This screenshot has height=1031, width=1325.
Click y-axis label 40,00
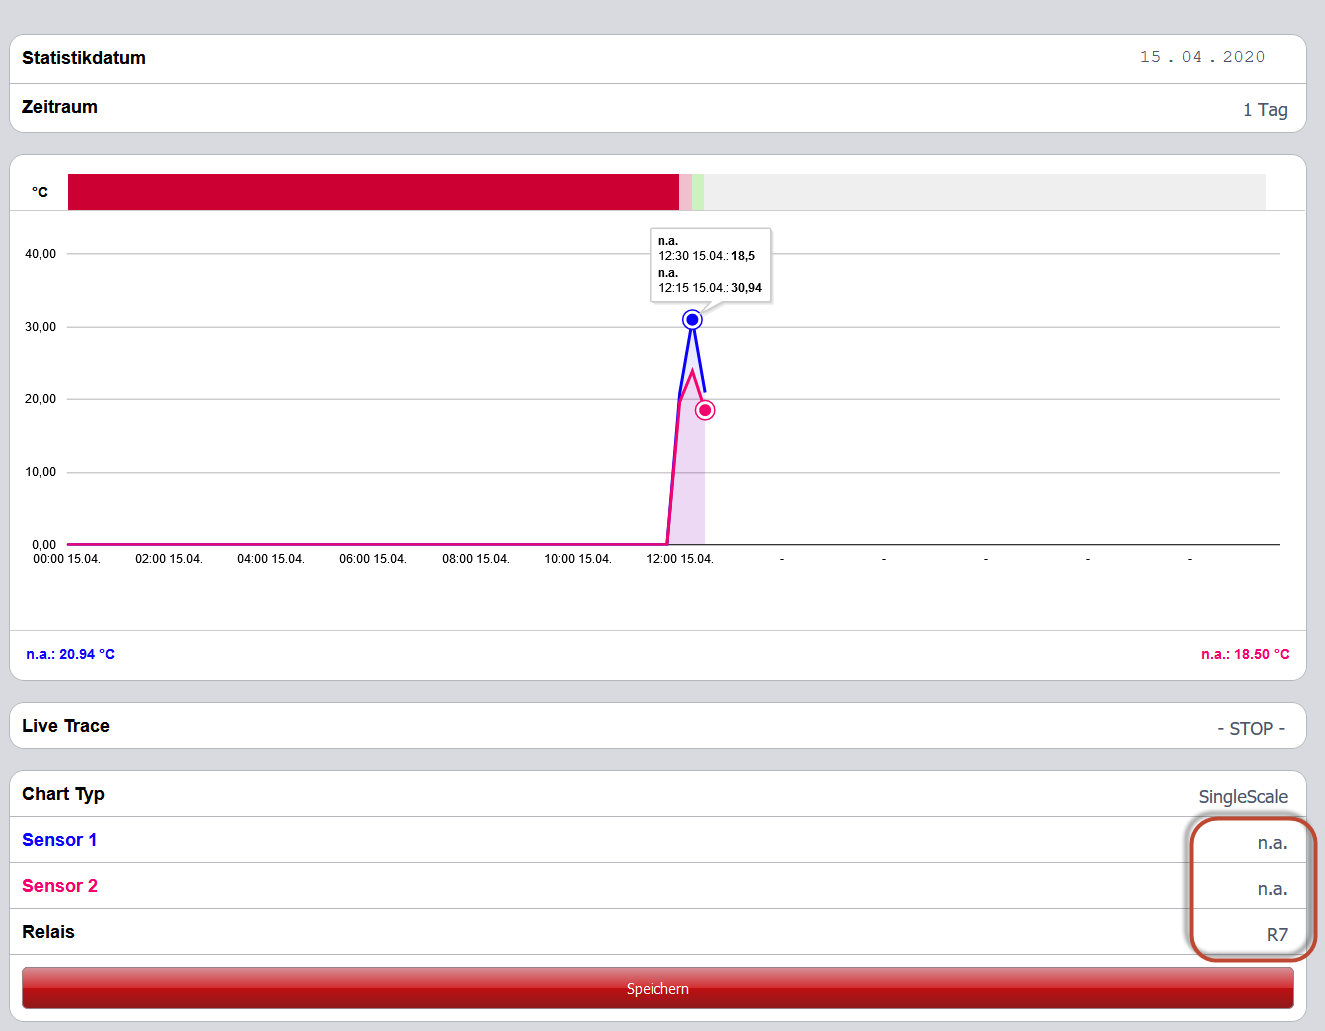coord(41,254)
